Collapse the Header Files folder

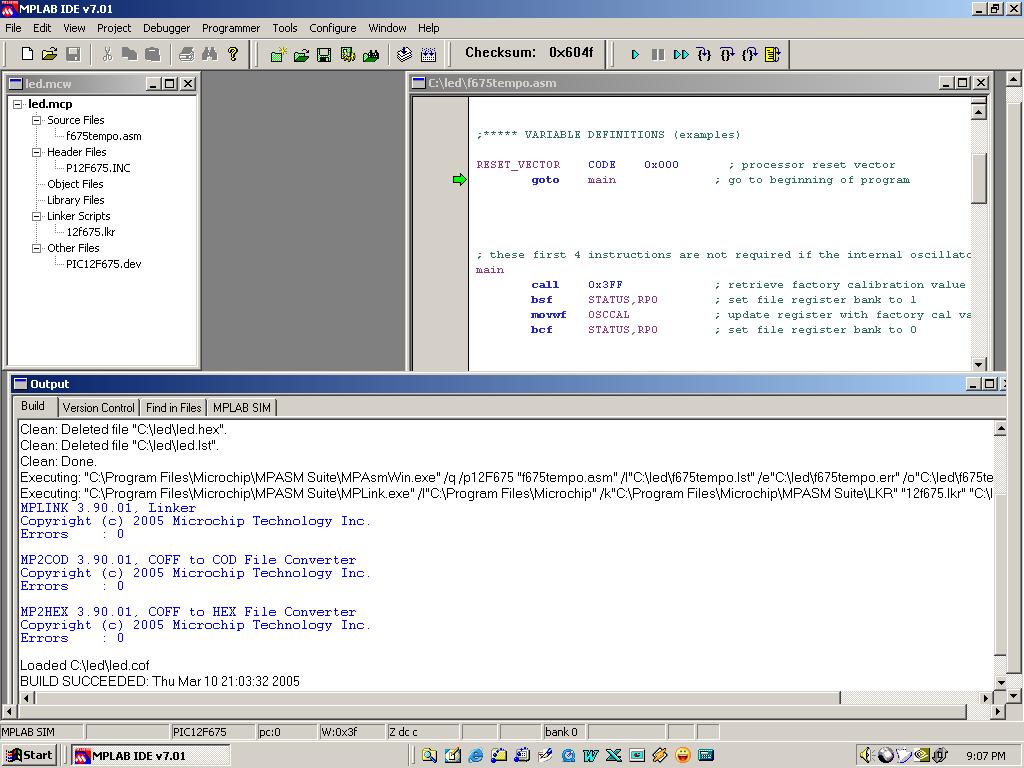click(x=37, y=152)
